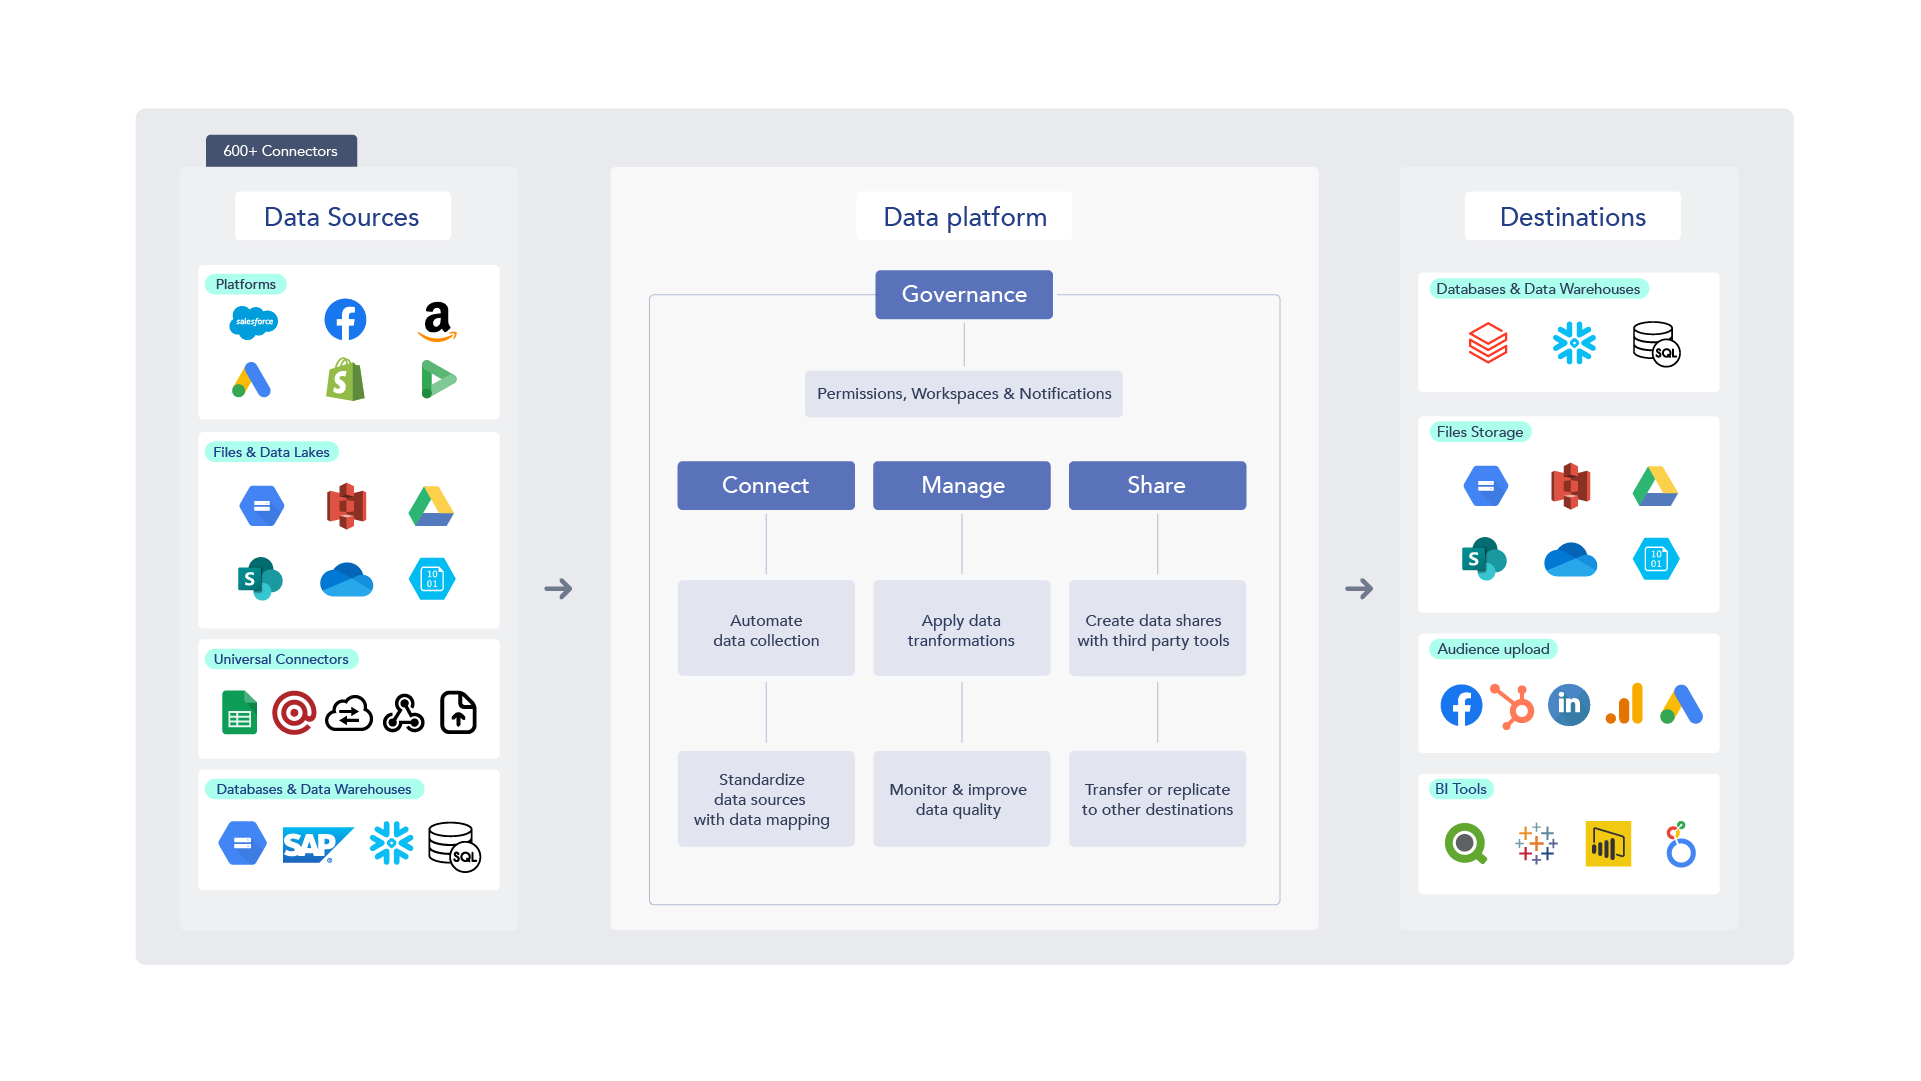
Task: Click the SharePoint icon in Files Storage
Action: (1484, 559)
